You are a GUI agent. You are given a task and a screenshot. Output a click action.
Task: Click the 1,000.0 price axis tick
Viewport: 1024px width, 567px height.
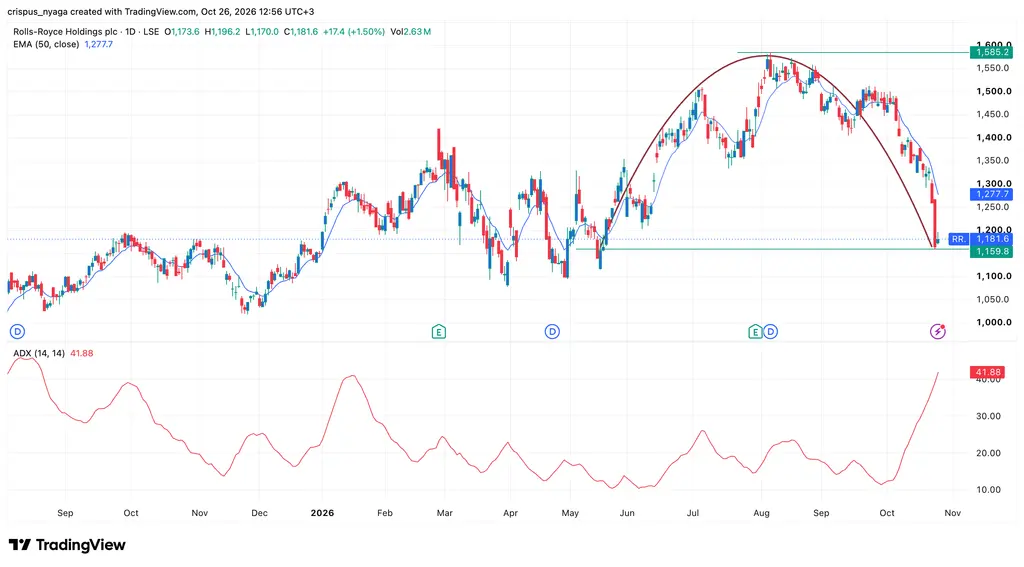994,322
